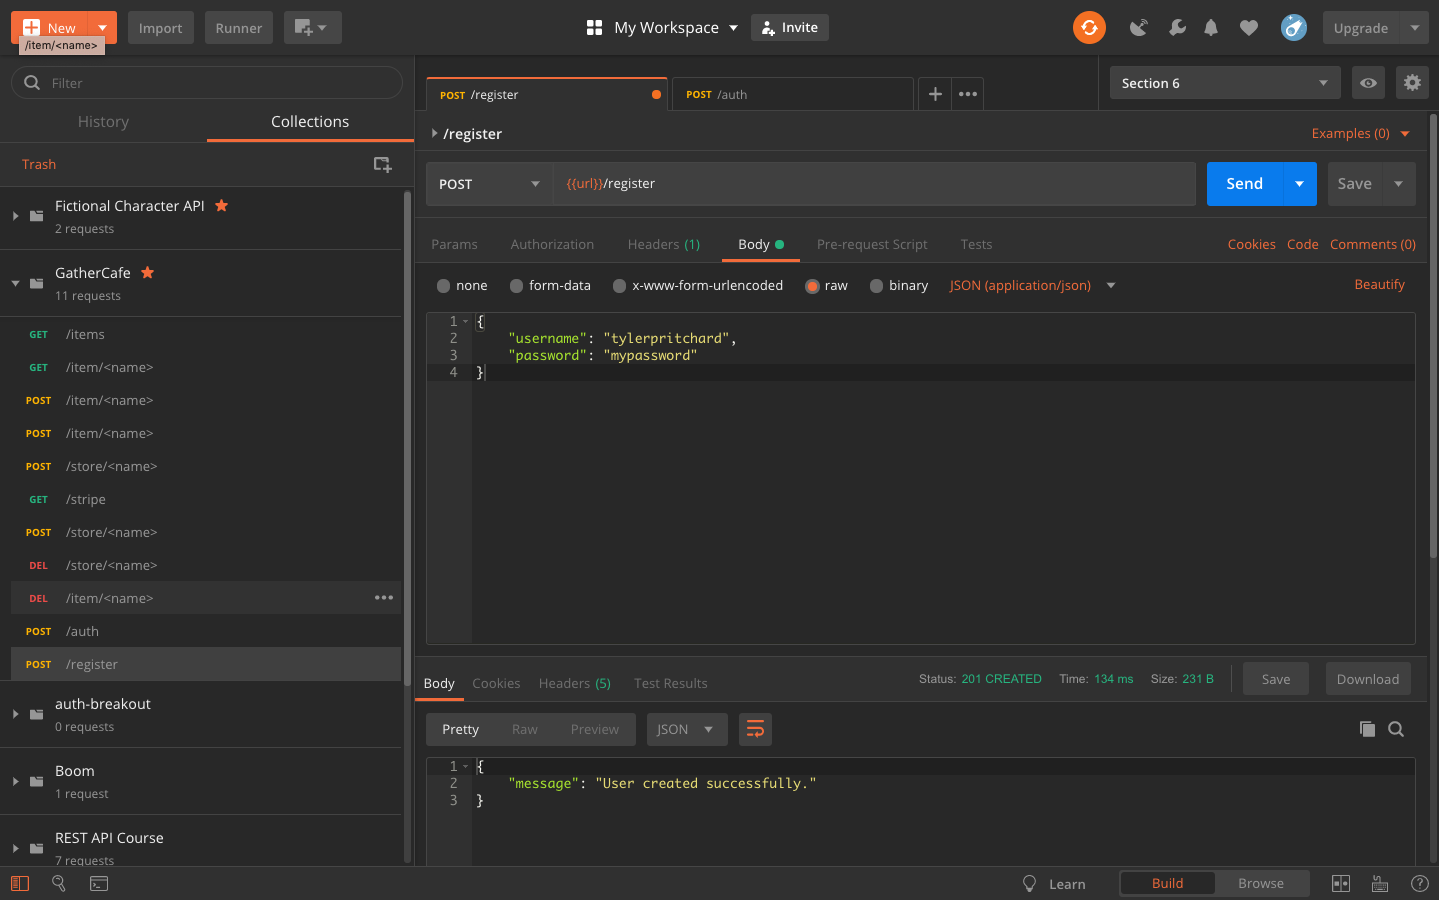Open the wrench settings icon
This screenshot has width=1439, height=900.
point(1177,28)
